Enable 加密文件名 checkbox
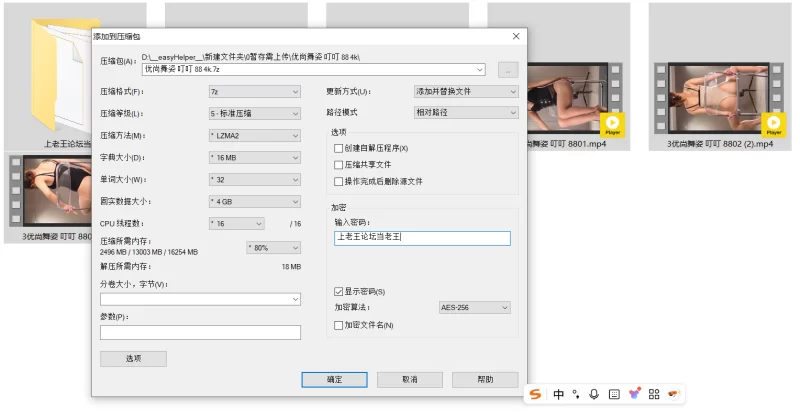Screen dimensions: 800x418 339,325
